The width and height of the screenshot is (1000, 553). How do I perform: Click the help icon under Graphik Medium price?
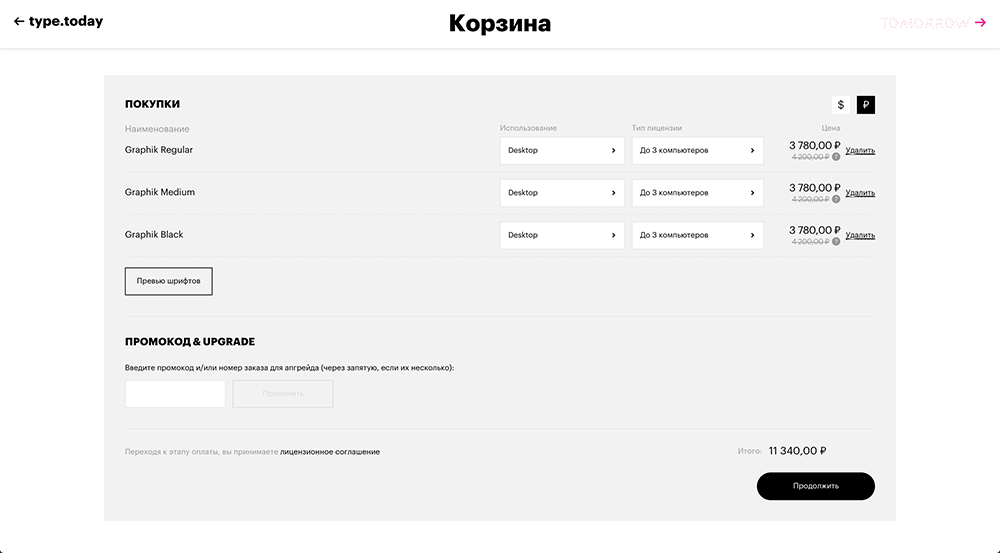tap(836, 199)
